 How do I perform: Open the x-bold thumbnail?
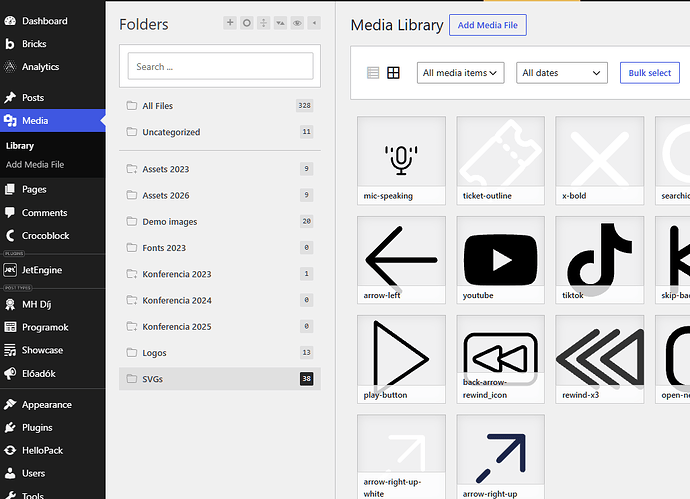point(600,161)
